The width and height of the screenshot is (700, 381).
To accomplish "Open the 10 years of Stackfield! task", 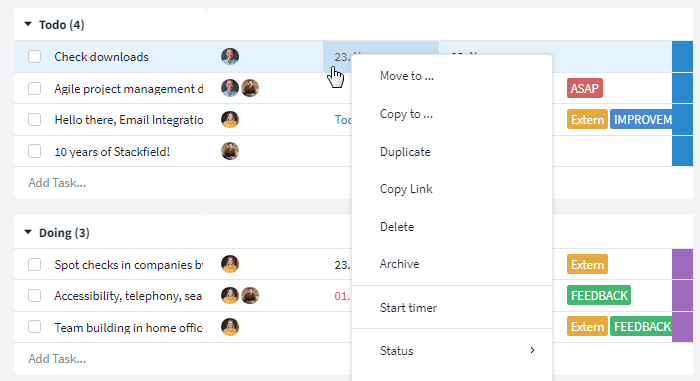I will click(x=112, y=152).
